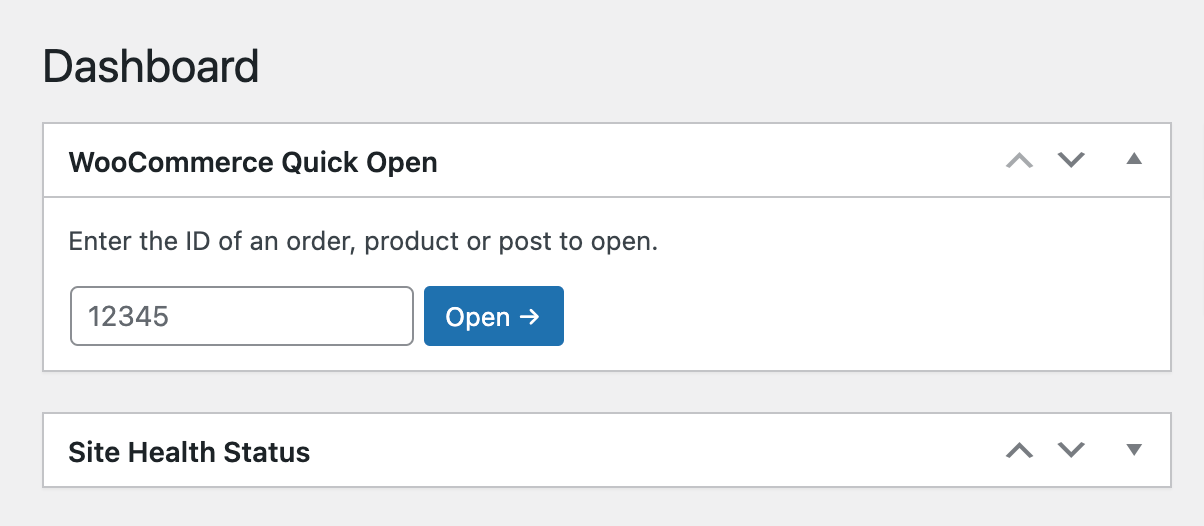The image size is (1204, 526).
Task: Click the Dashboard page heading
Action: click(152, 67)
